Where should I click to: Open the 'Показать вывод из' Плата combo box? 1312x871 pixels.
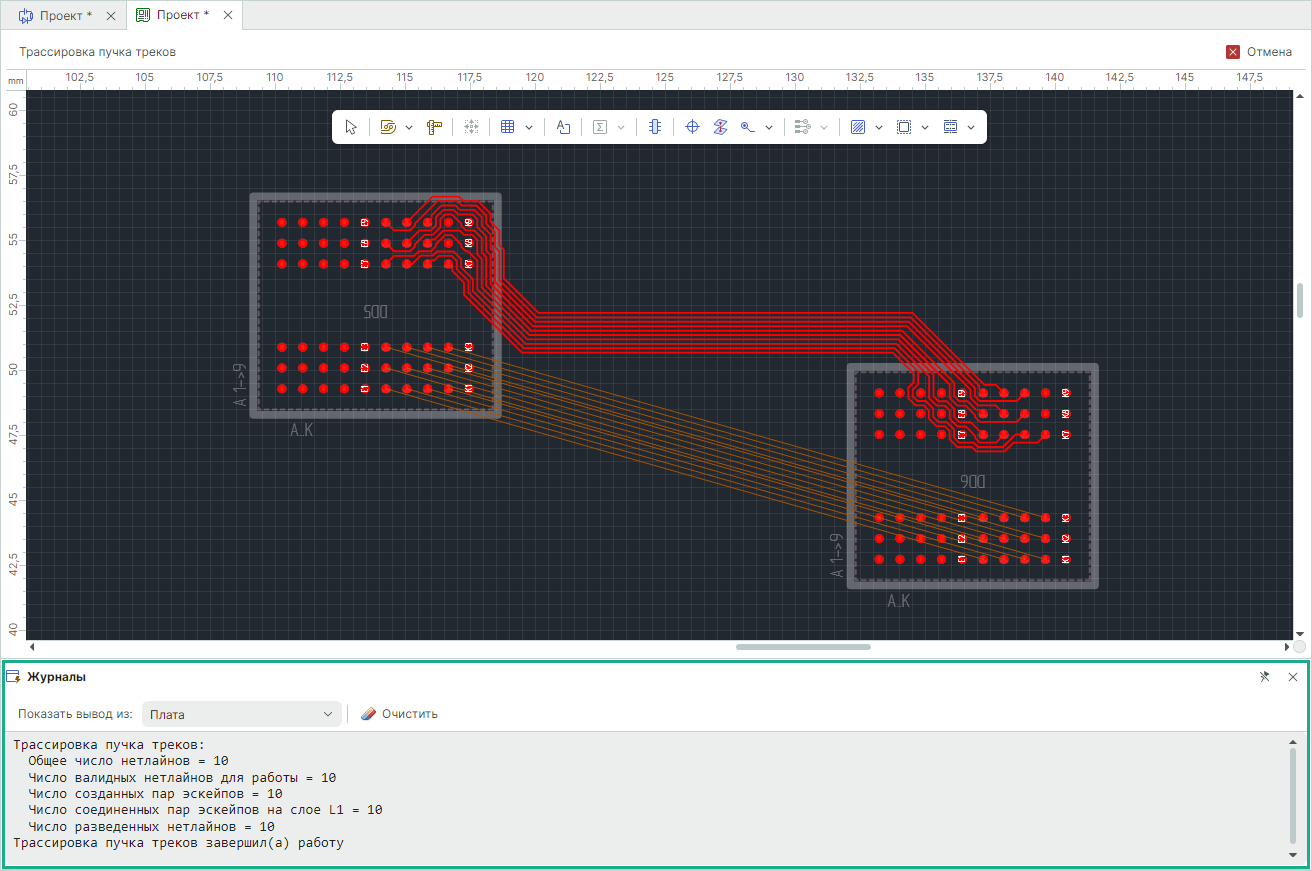click(242, 714)
